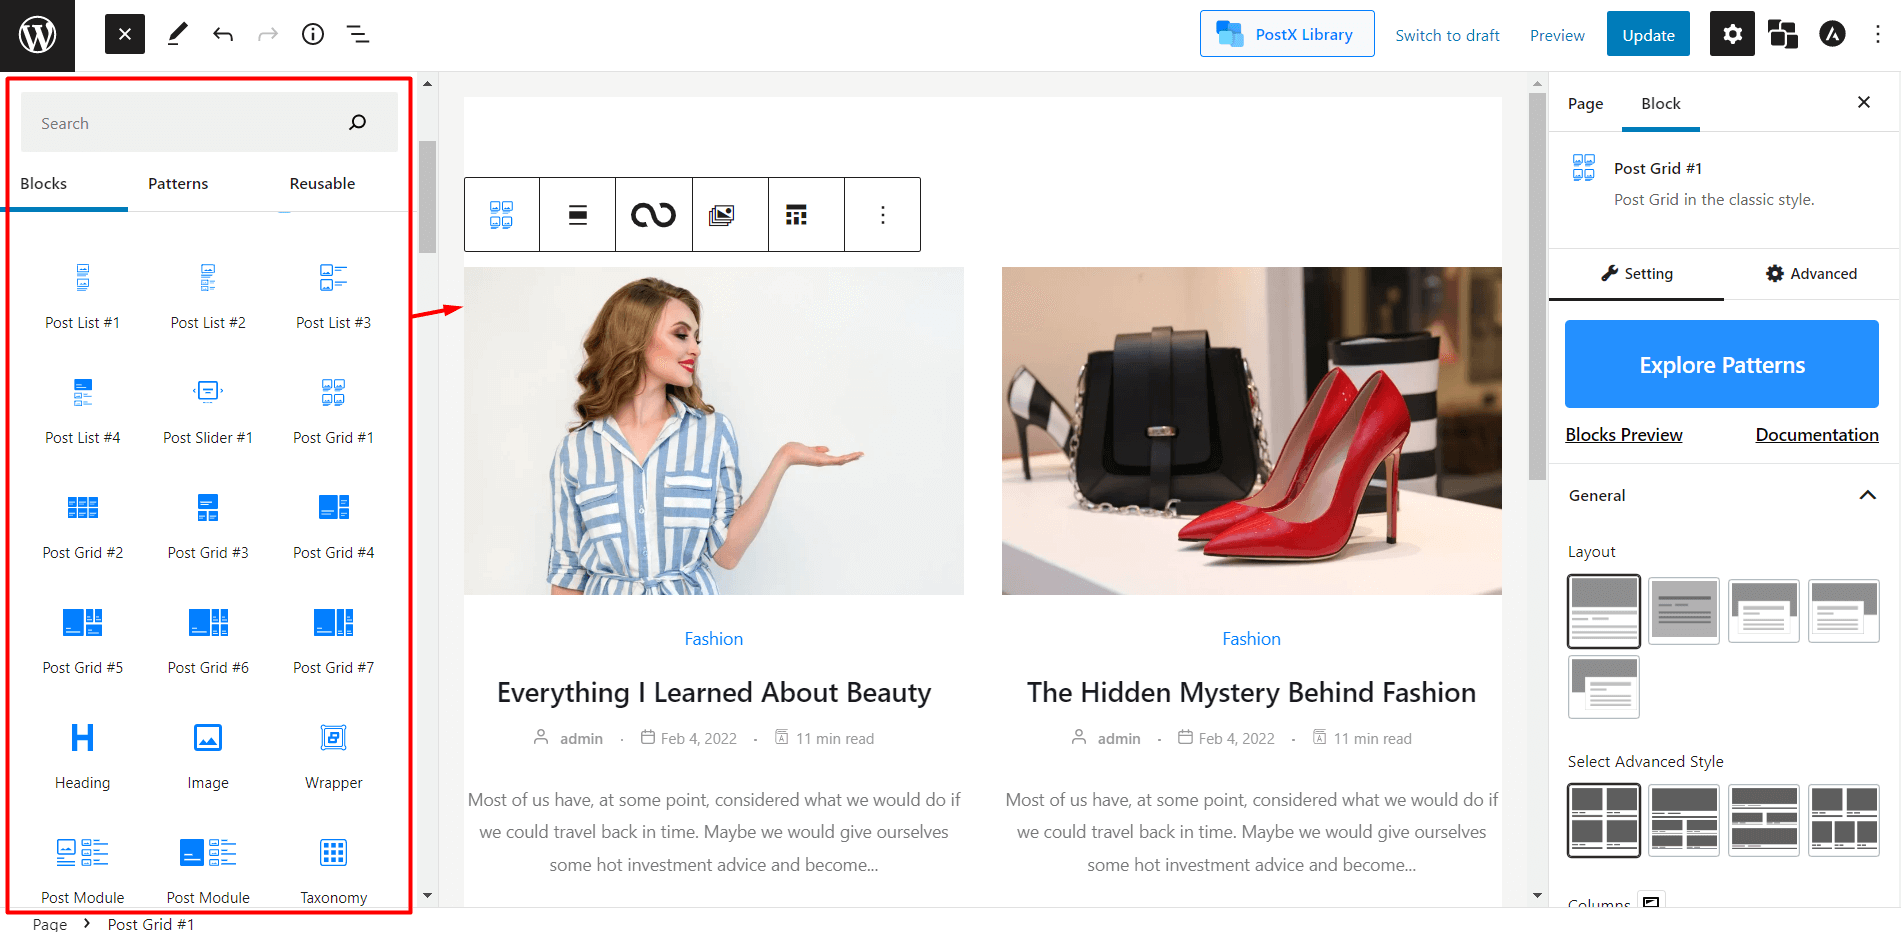Click the infinity-shaped toolbar icon
The height and width of the screenshot is (932, 1901).
[x=653, y=215]
